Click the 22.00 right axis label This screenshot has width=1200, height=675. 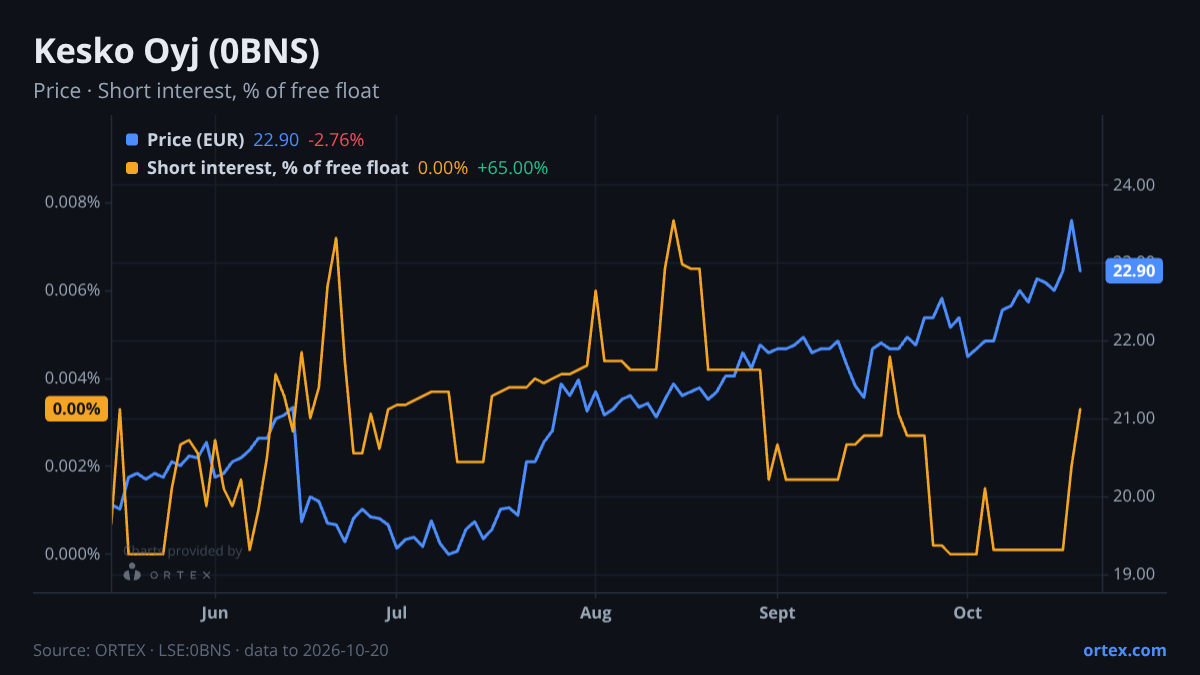point(1133,341)
